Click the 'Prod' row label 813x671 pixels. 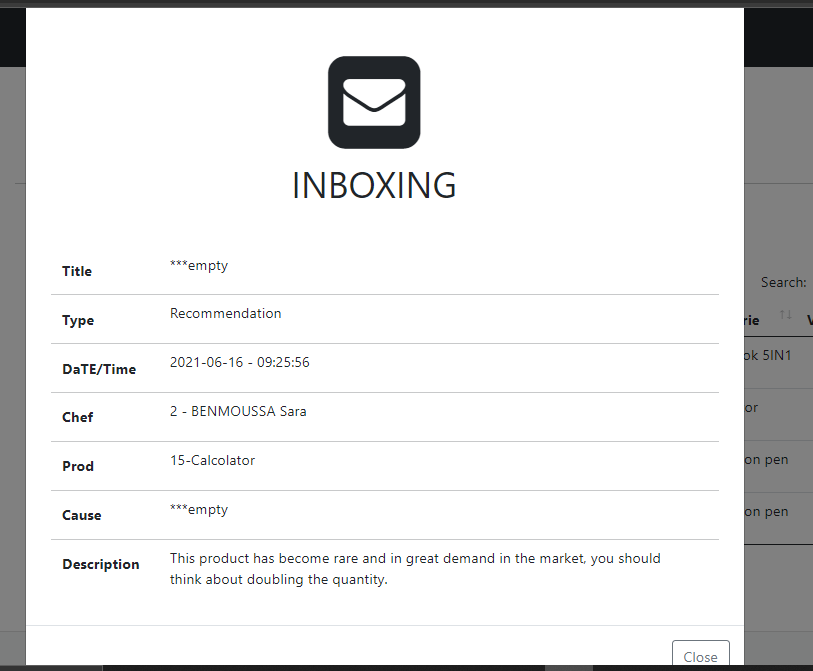pyautogui.click(x=78, y=466)
